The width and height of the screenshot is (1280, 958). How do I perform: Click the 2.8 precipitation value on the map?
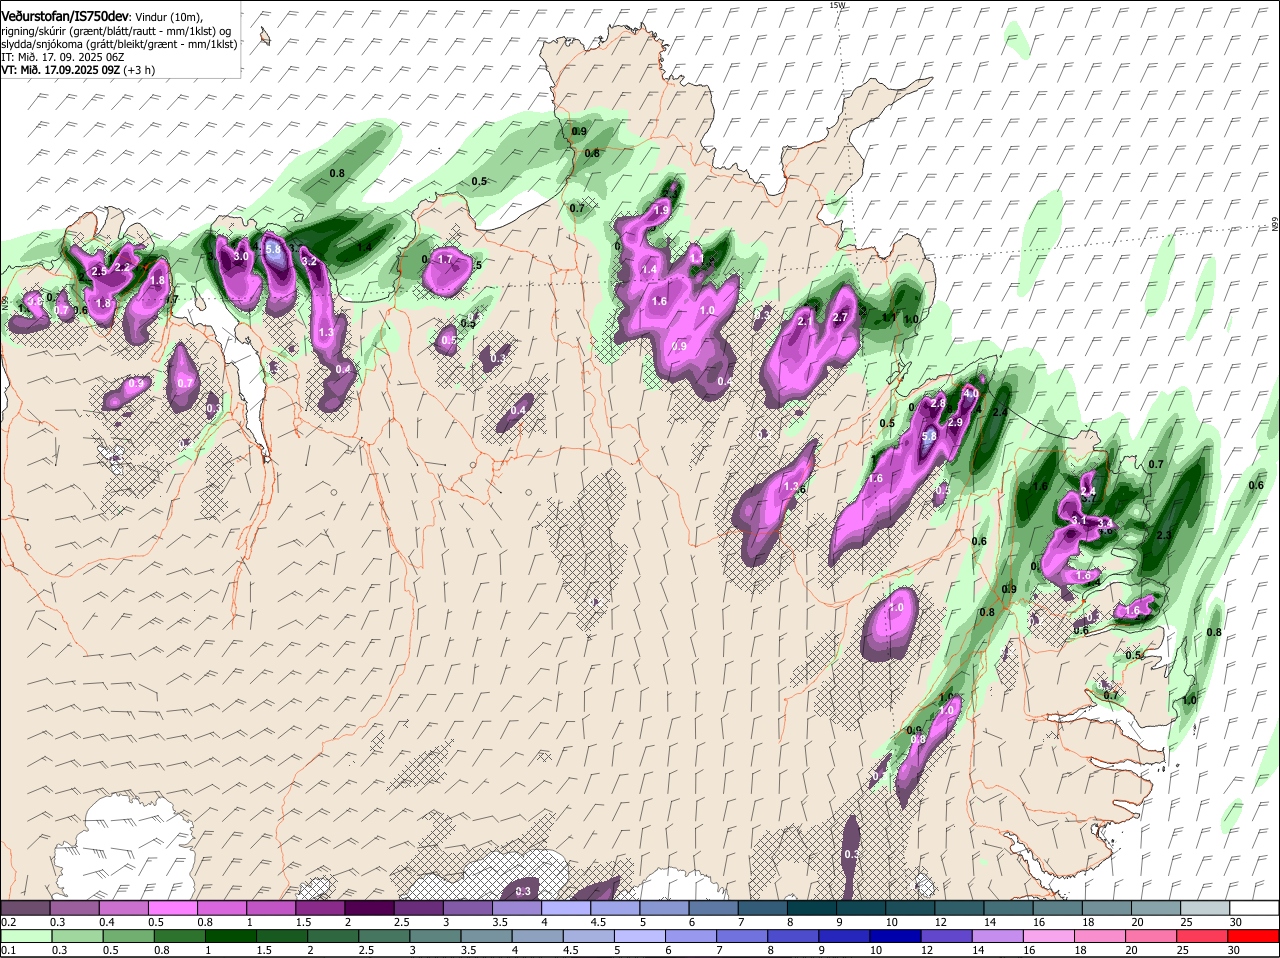(x=938, y=403)
